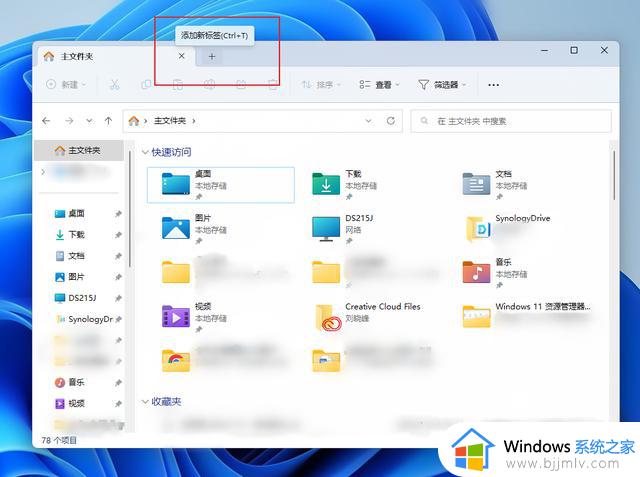Open the 新建 dropdown menu
Viewport: 640px width, 477px height.
click(x=66, y=84)
